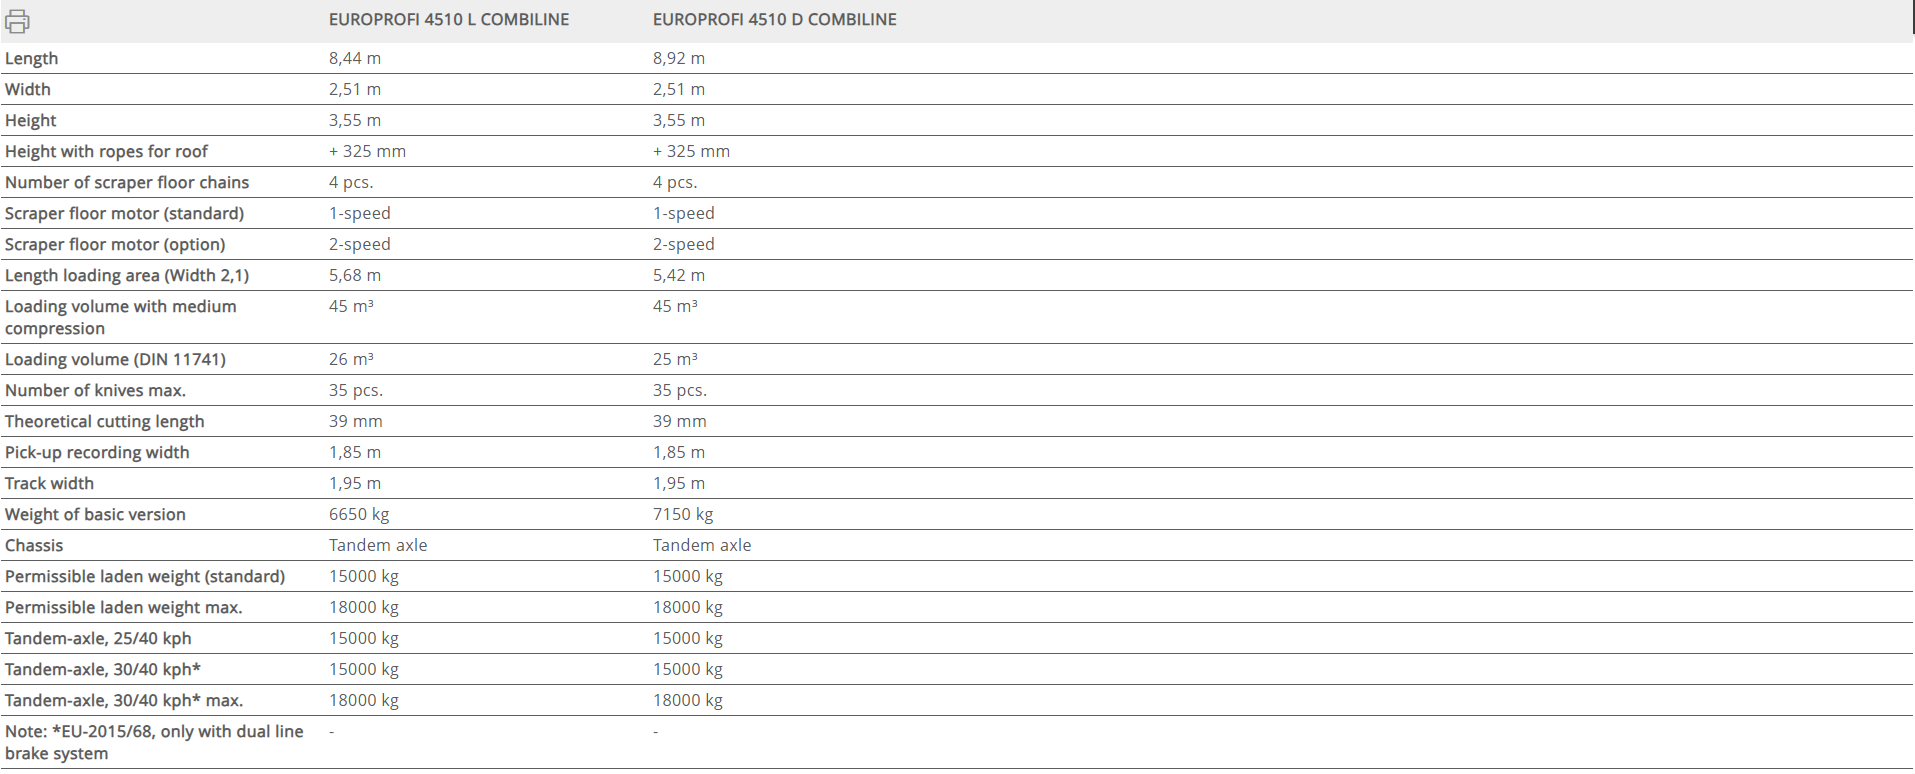This screenshot has width=1915, height=774.
Task: Click the 6650 kg basic weight value
Action: (359, 515)
